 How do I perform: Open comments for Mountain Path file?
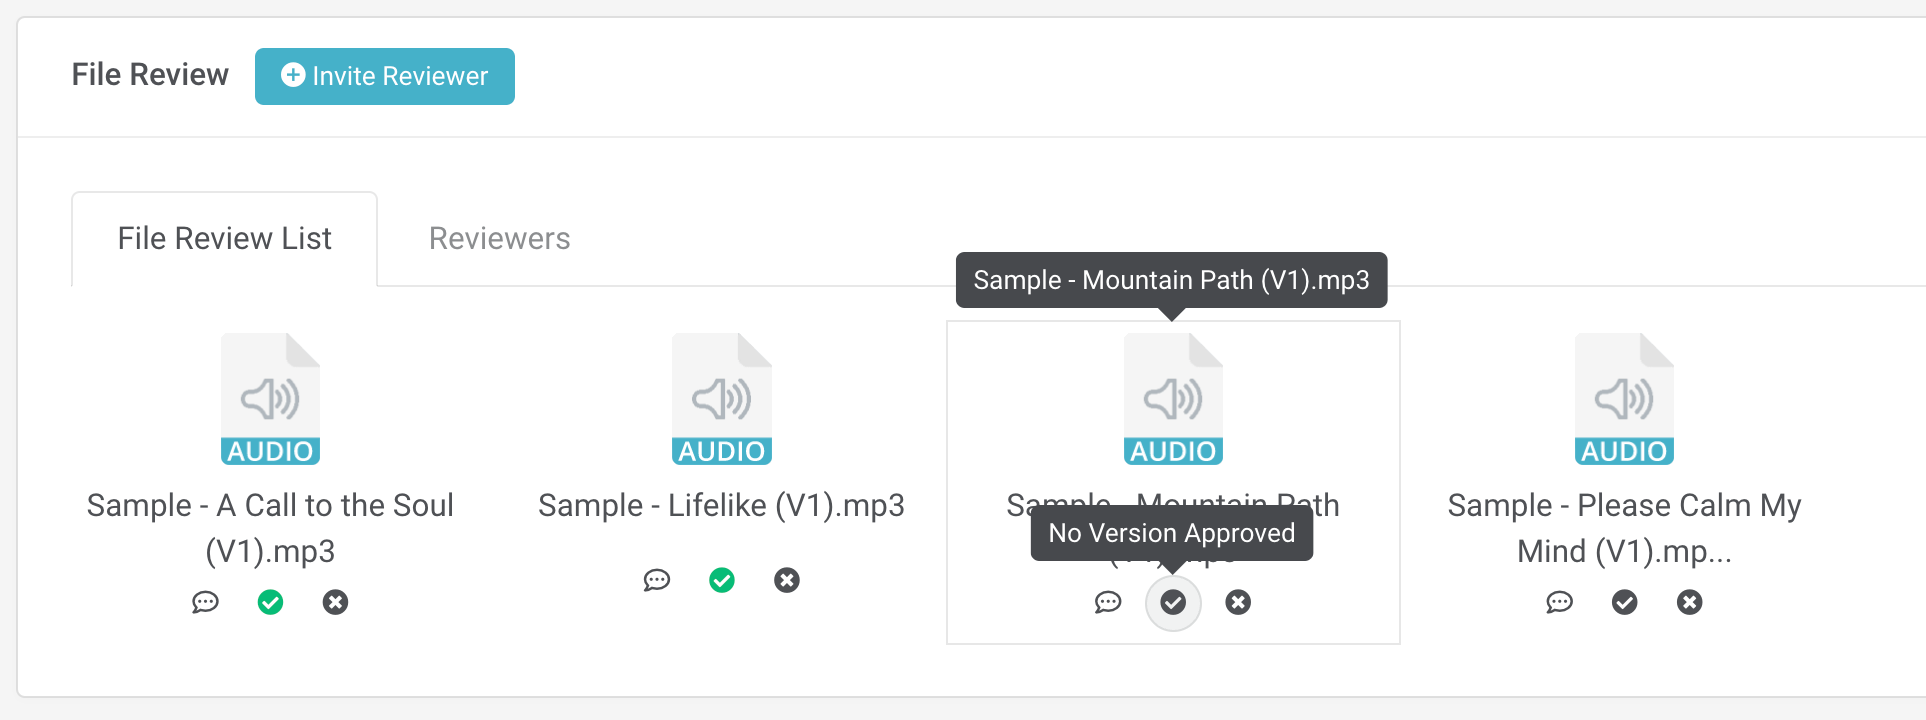point(1108,602)
